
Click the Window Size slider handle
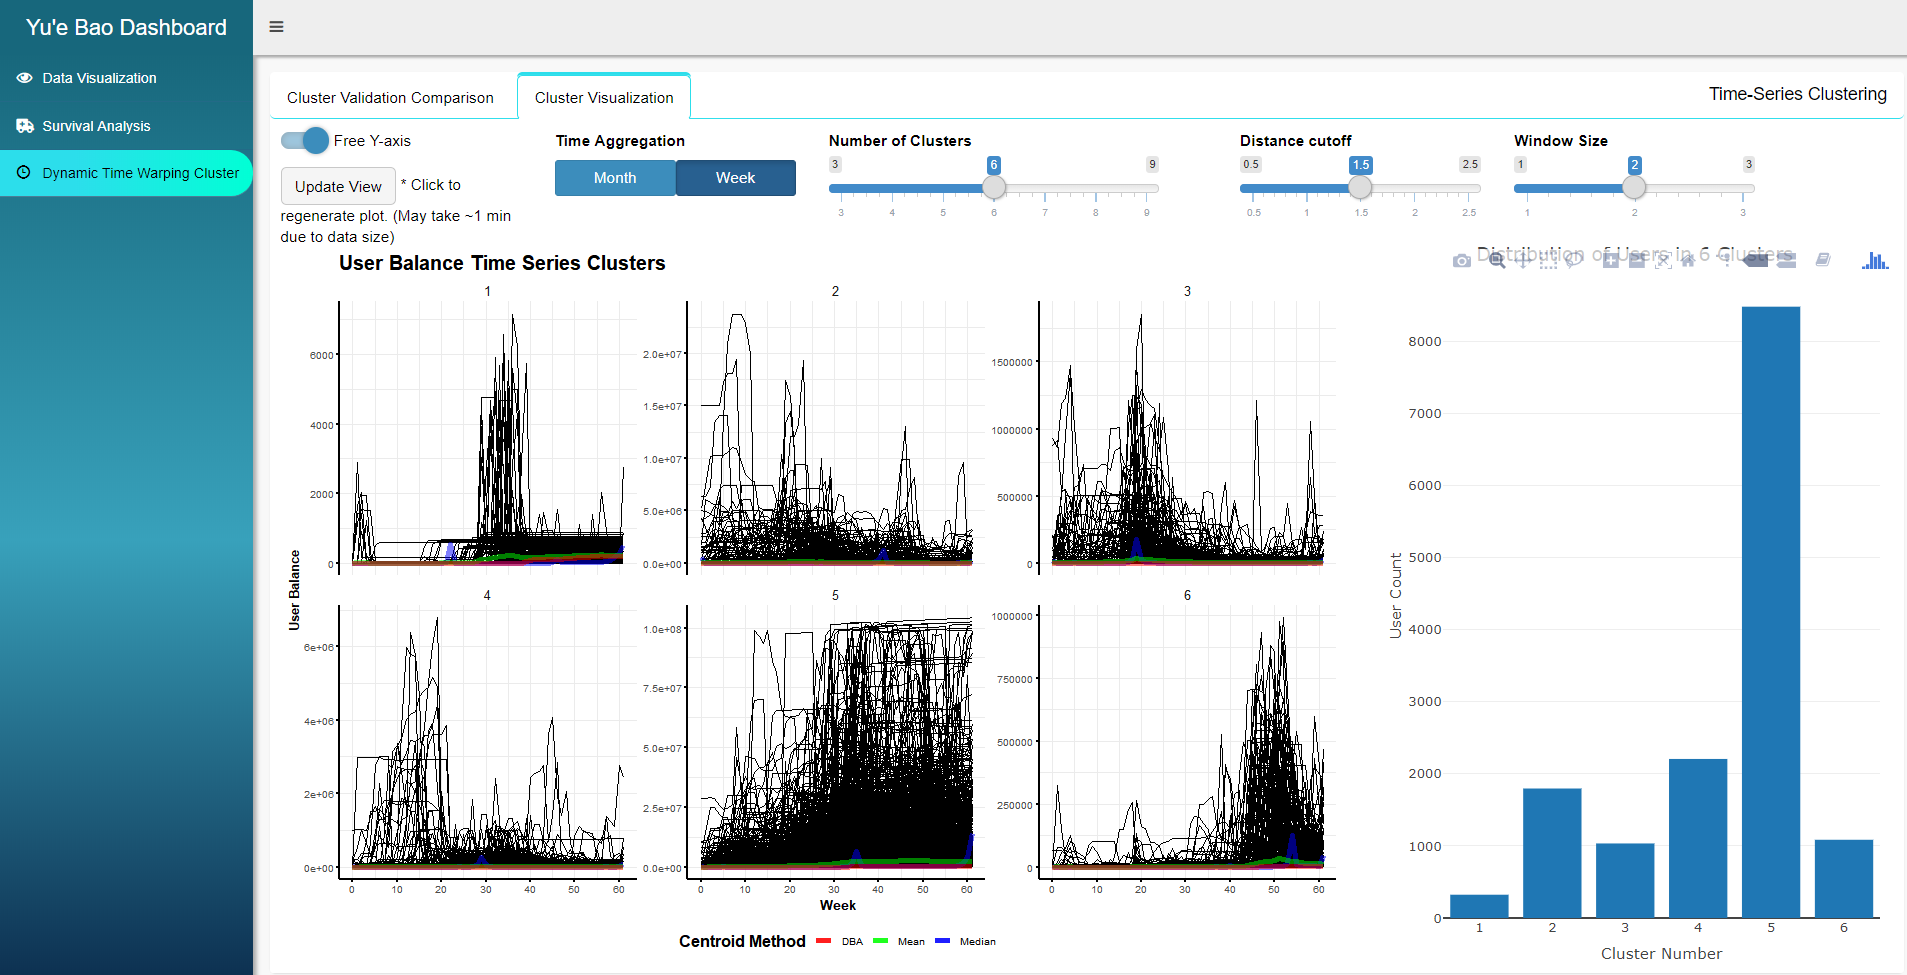(x=1634, y=188)
